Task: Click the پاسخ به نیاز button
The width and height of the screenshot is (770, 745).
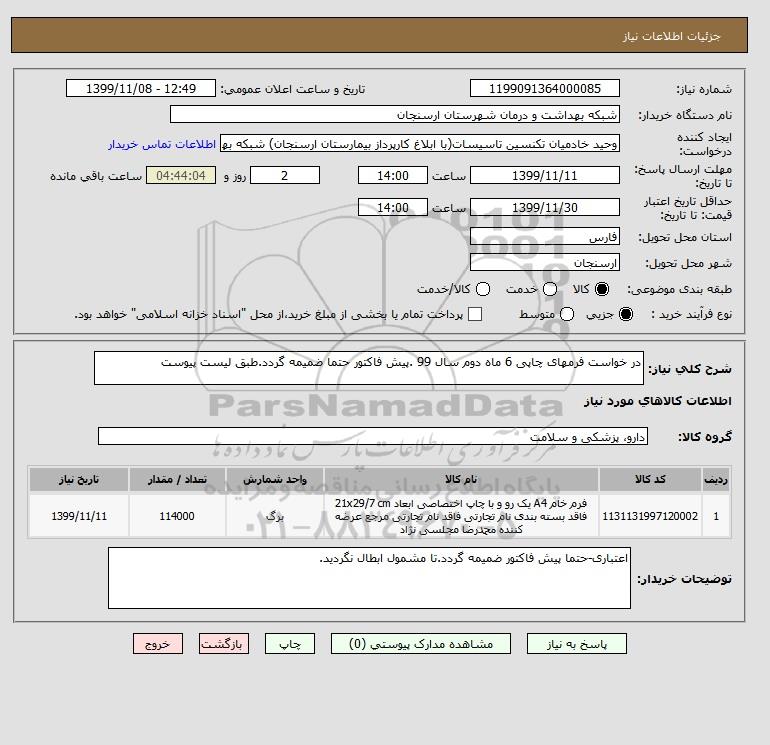Action: pyautogui.click(x=577, y=644)
